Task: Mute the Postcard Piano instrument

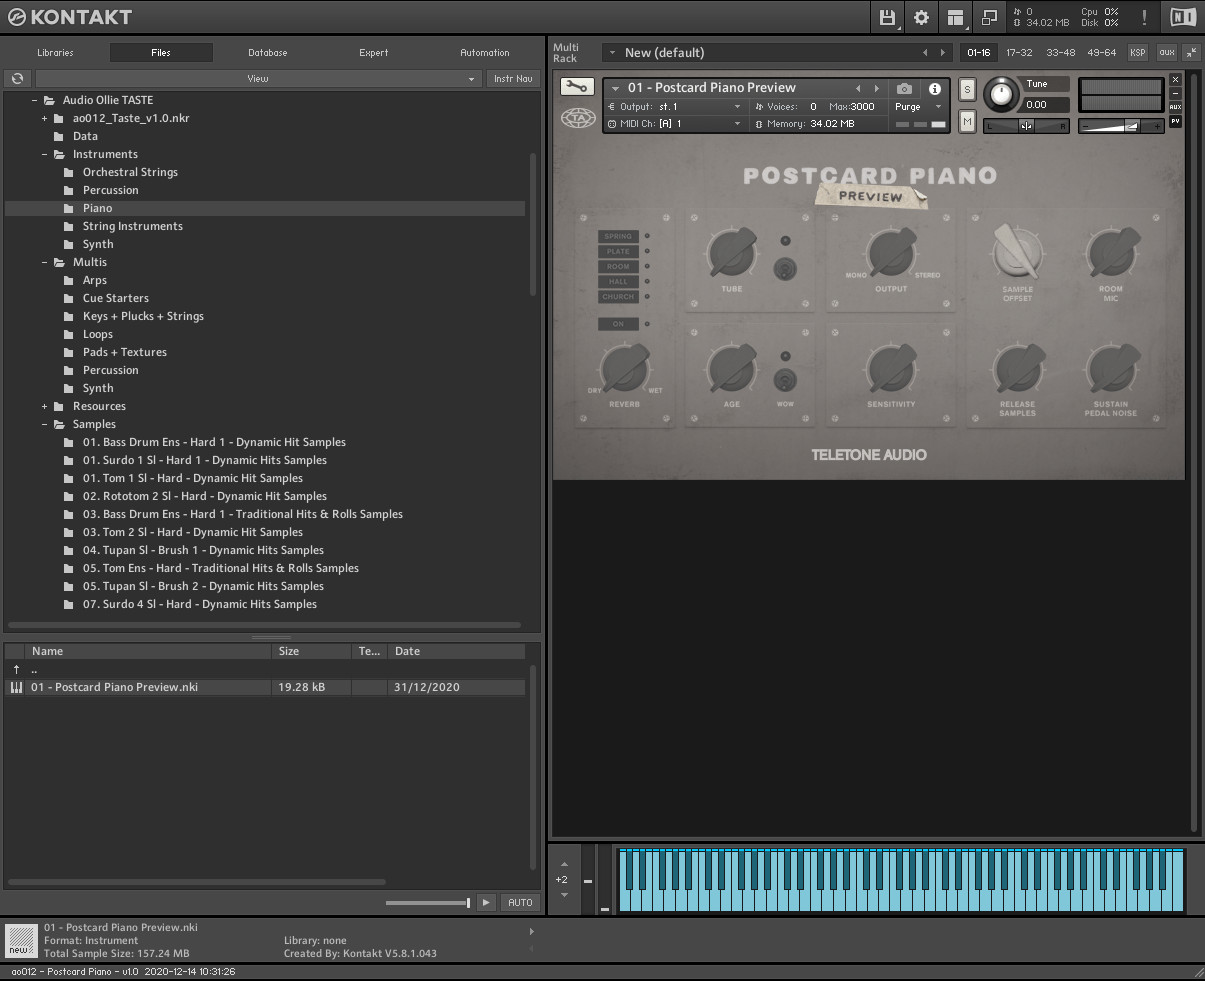Action: pyautogui.click(x=967, y=121)
